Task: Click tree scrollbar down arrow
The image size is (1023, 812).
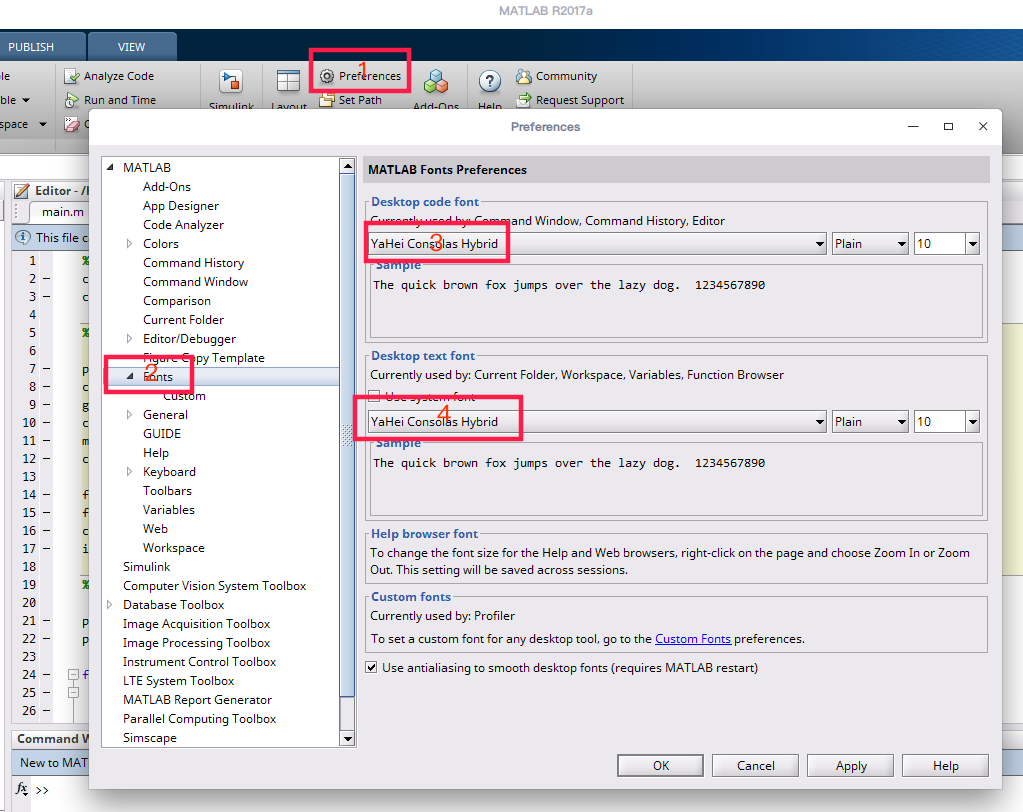Action: click(348, 739)
